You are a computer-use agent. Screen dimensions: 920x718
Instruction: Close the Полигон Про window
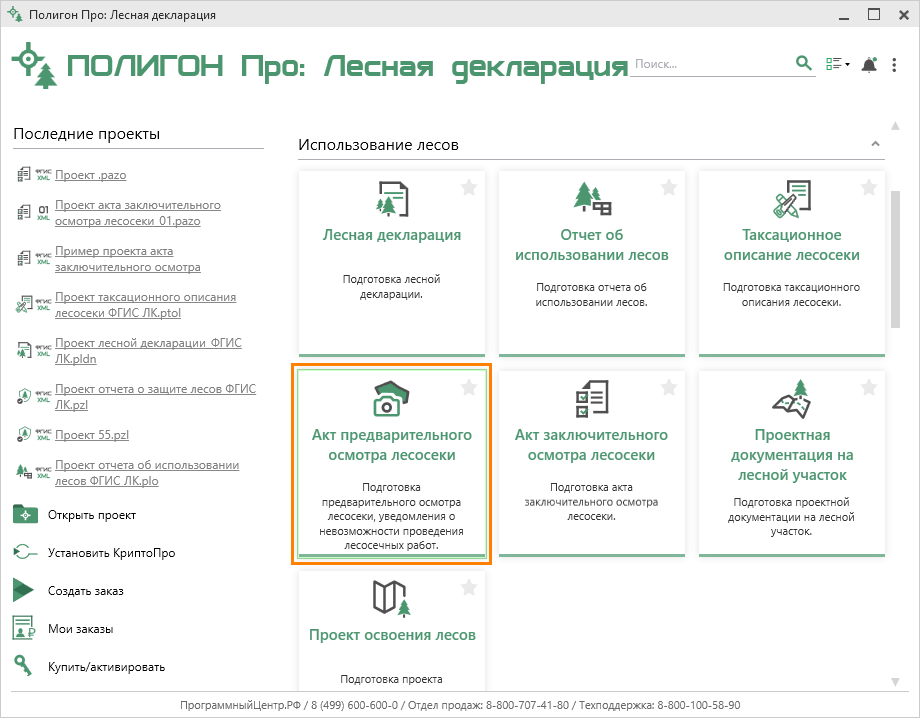tap(904, 15)
